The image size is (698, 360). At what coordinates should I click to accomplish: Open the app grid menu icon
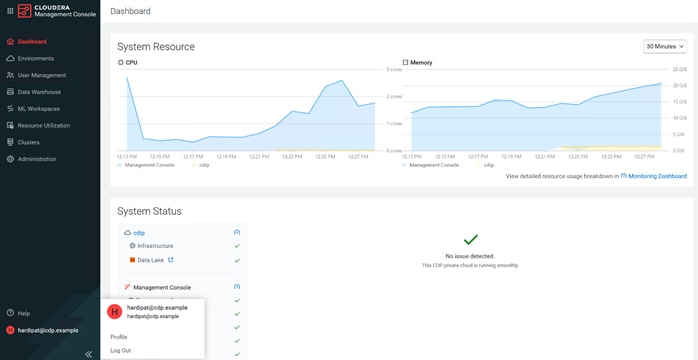(10, 11)
